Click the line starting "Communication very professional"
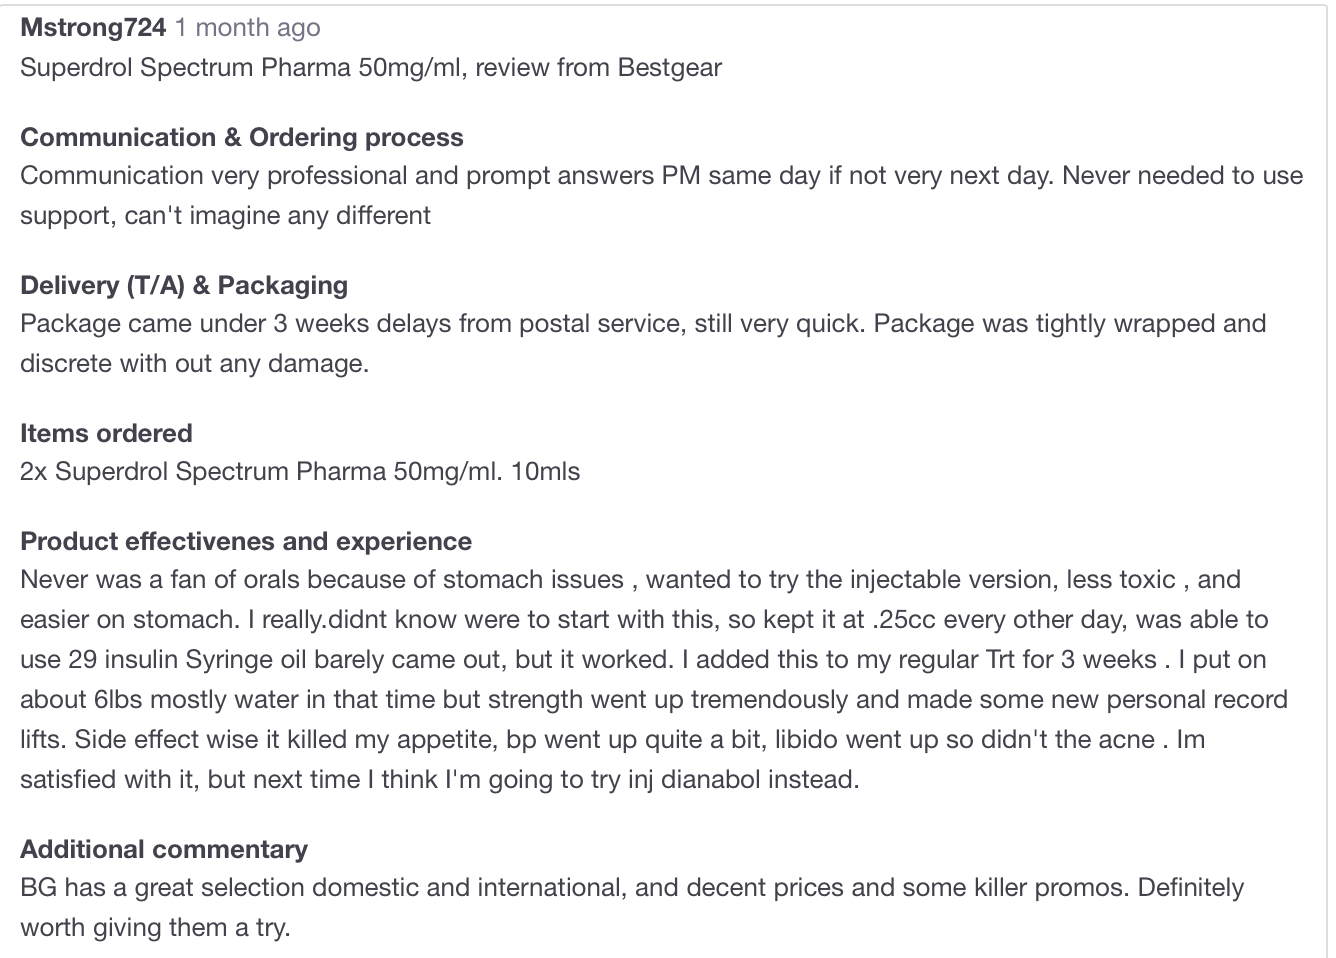This screenshot has height=958, width=1336. pos(660,175)
